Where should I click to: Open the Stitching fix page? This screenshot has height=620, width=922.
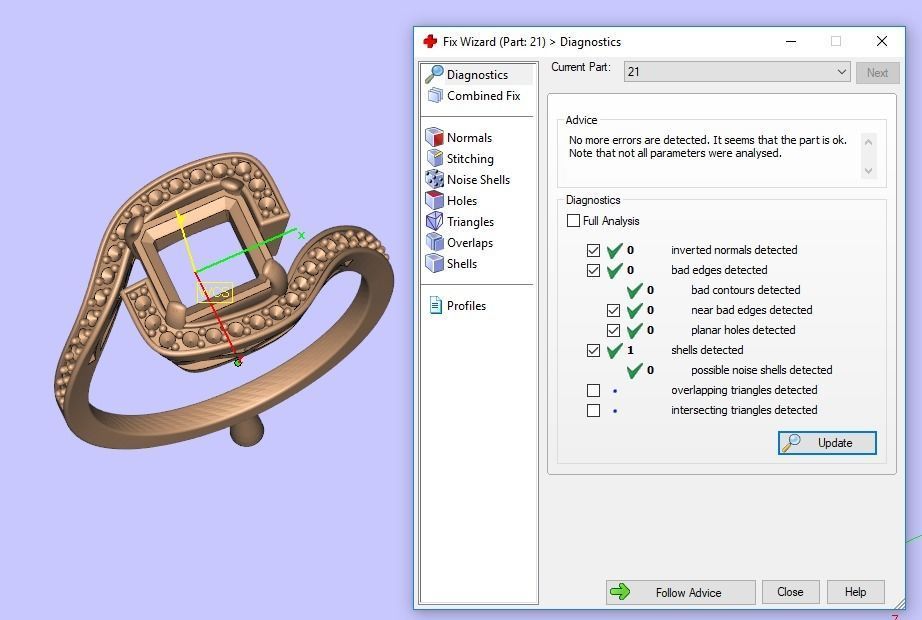point(470,159)
